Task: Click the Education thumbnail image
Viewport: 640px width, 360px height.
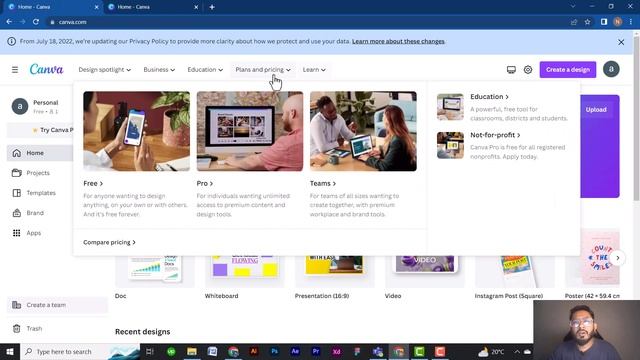Action: click(450, 107)
